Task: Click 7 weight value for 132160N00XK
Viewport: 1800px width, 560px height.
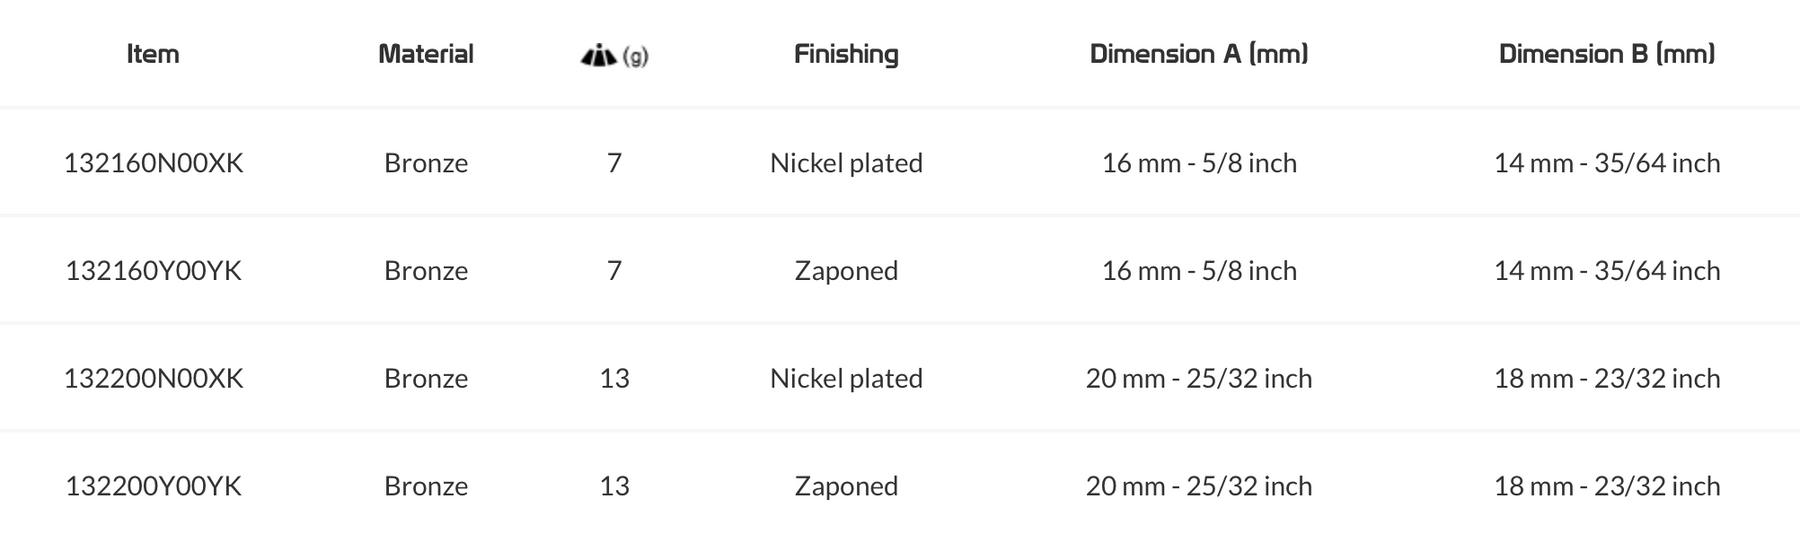Action: 614,163
